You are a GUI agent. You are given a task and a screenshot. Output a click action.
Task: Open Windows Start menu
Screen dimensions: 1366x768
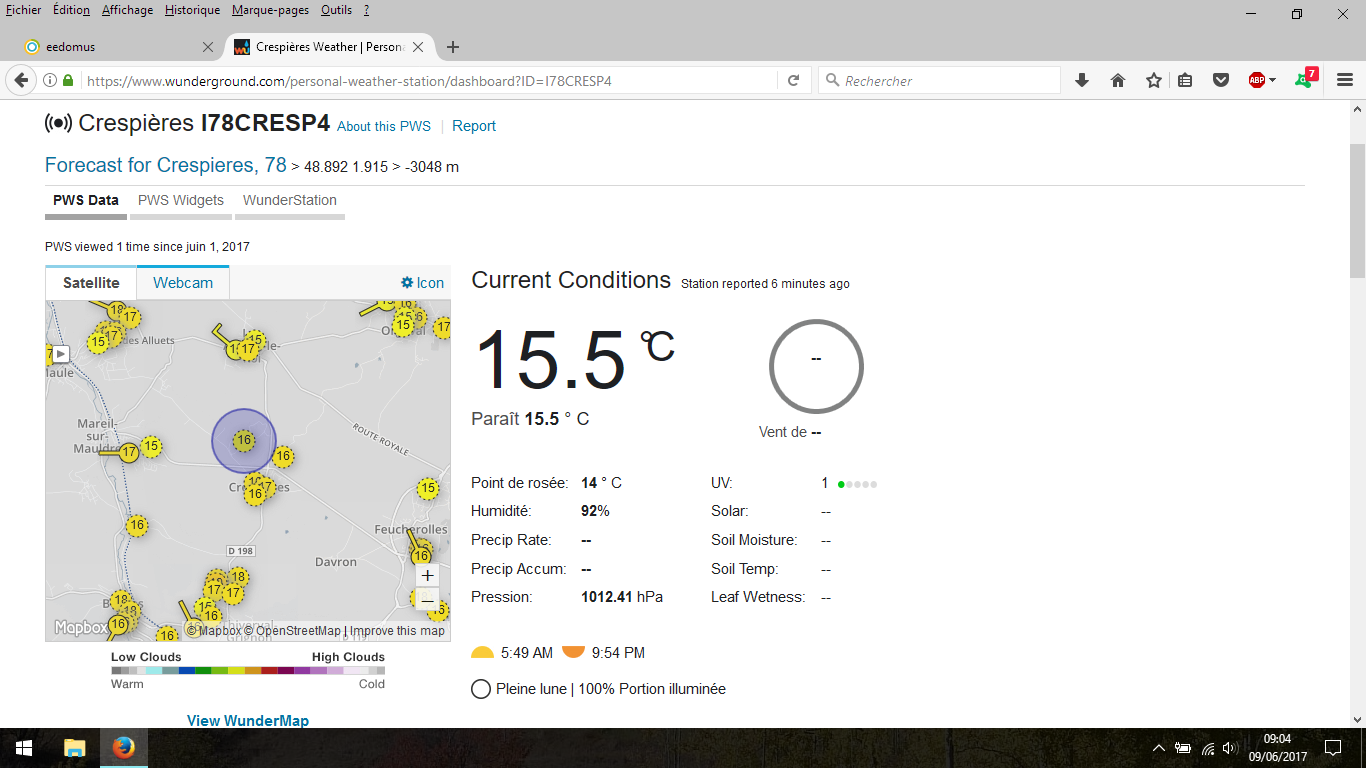(24, 748)
